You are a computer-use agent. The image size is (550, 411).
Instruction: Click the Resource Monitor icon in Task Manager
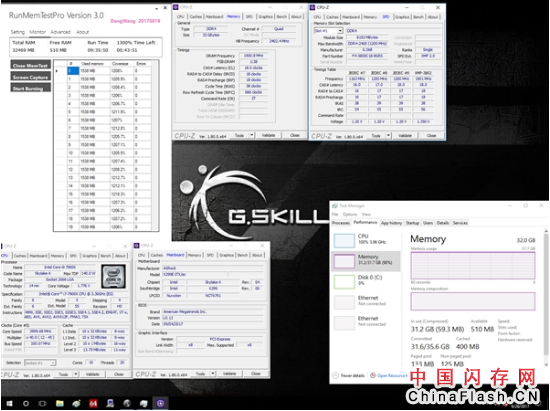click(x=373, y=376)
